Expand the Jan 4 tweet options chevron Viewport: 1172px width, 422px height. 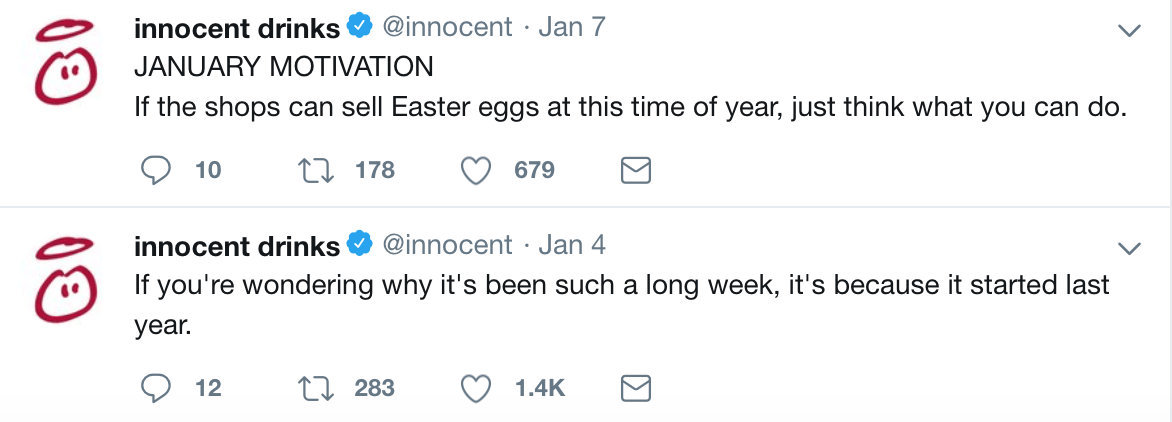point(1129,248)
